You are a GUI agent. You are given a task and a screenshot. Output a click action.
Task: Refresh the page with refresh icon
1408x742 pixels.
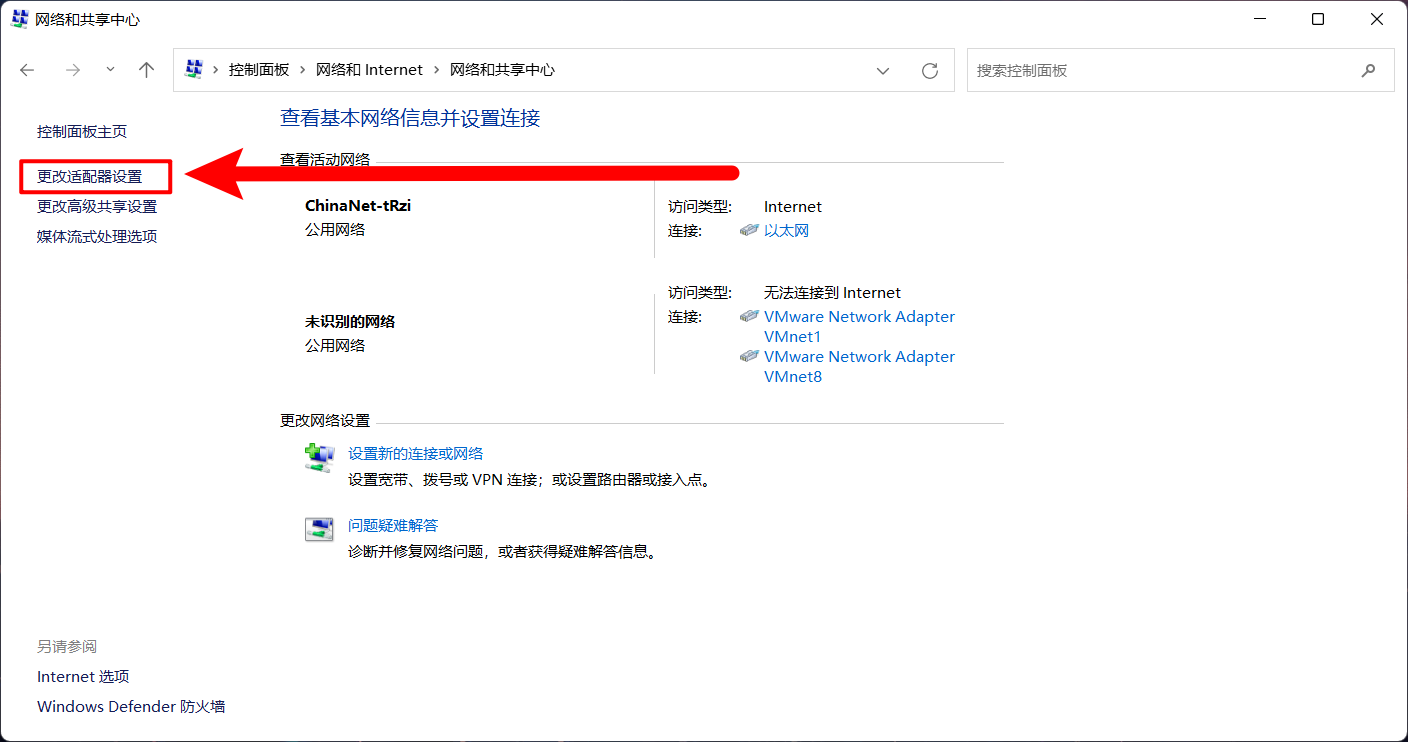tap(930, 70)
